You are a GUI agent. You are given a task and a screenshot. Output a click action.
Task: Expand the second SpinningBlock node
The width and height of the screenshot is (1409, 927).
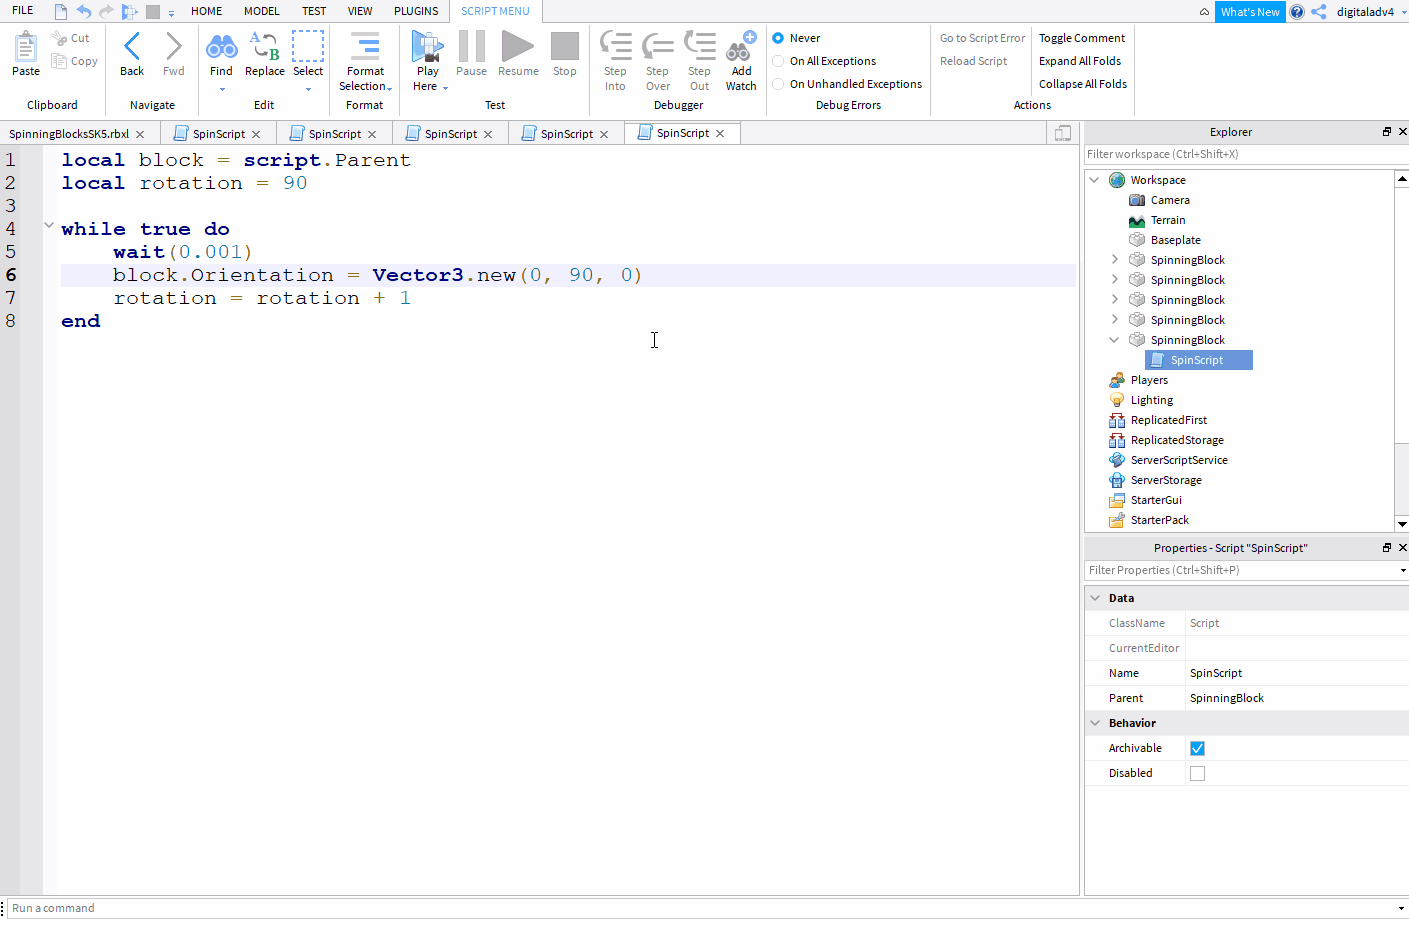click(1115, 280)
